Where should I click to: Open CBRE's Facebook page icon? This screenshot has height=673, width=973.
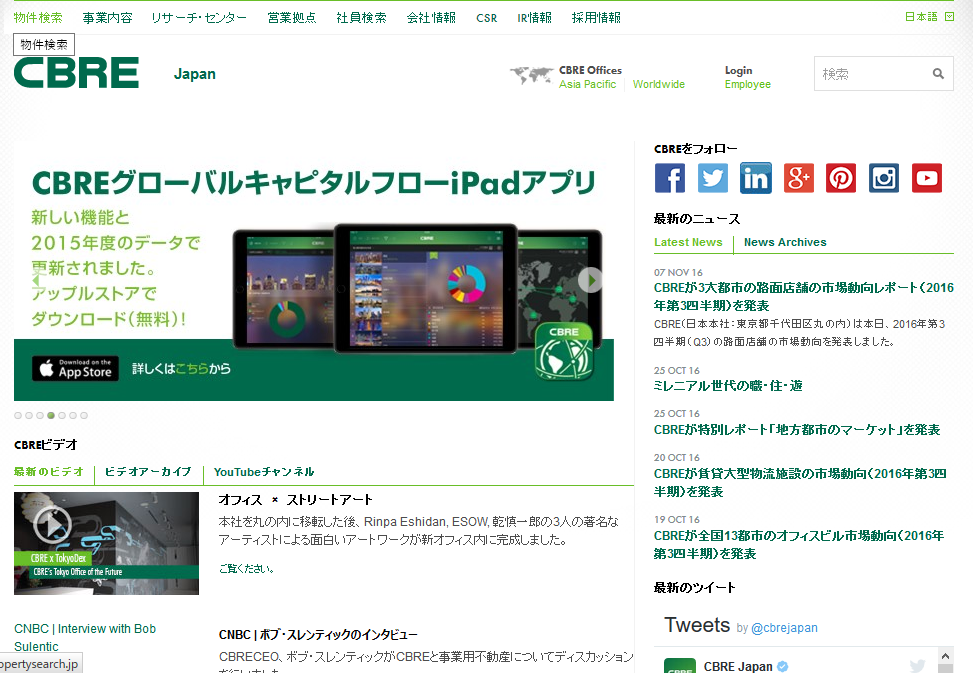pos(670,178)
